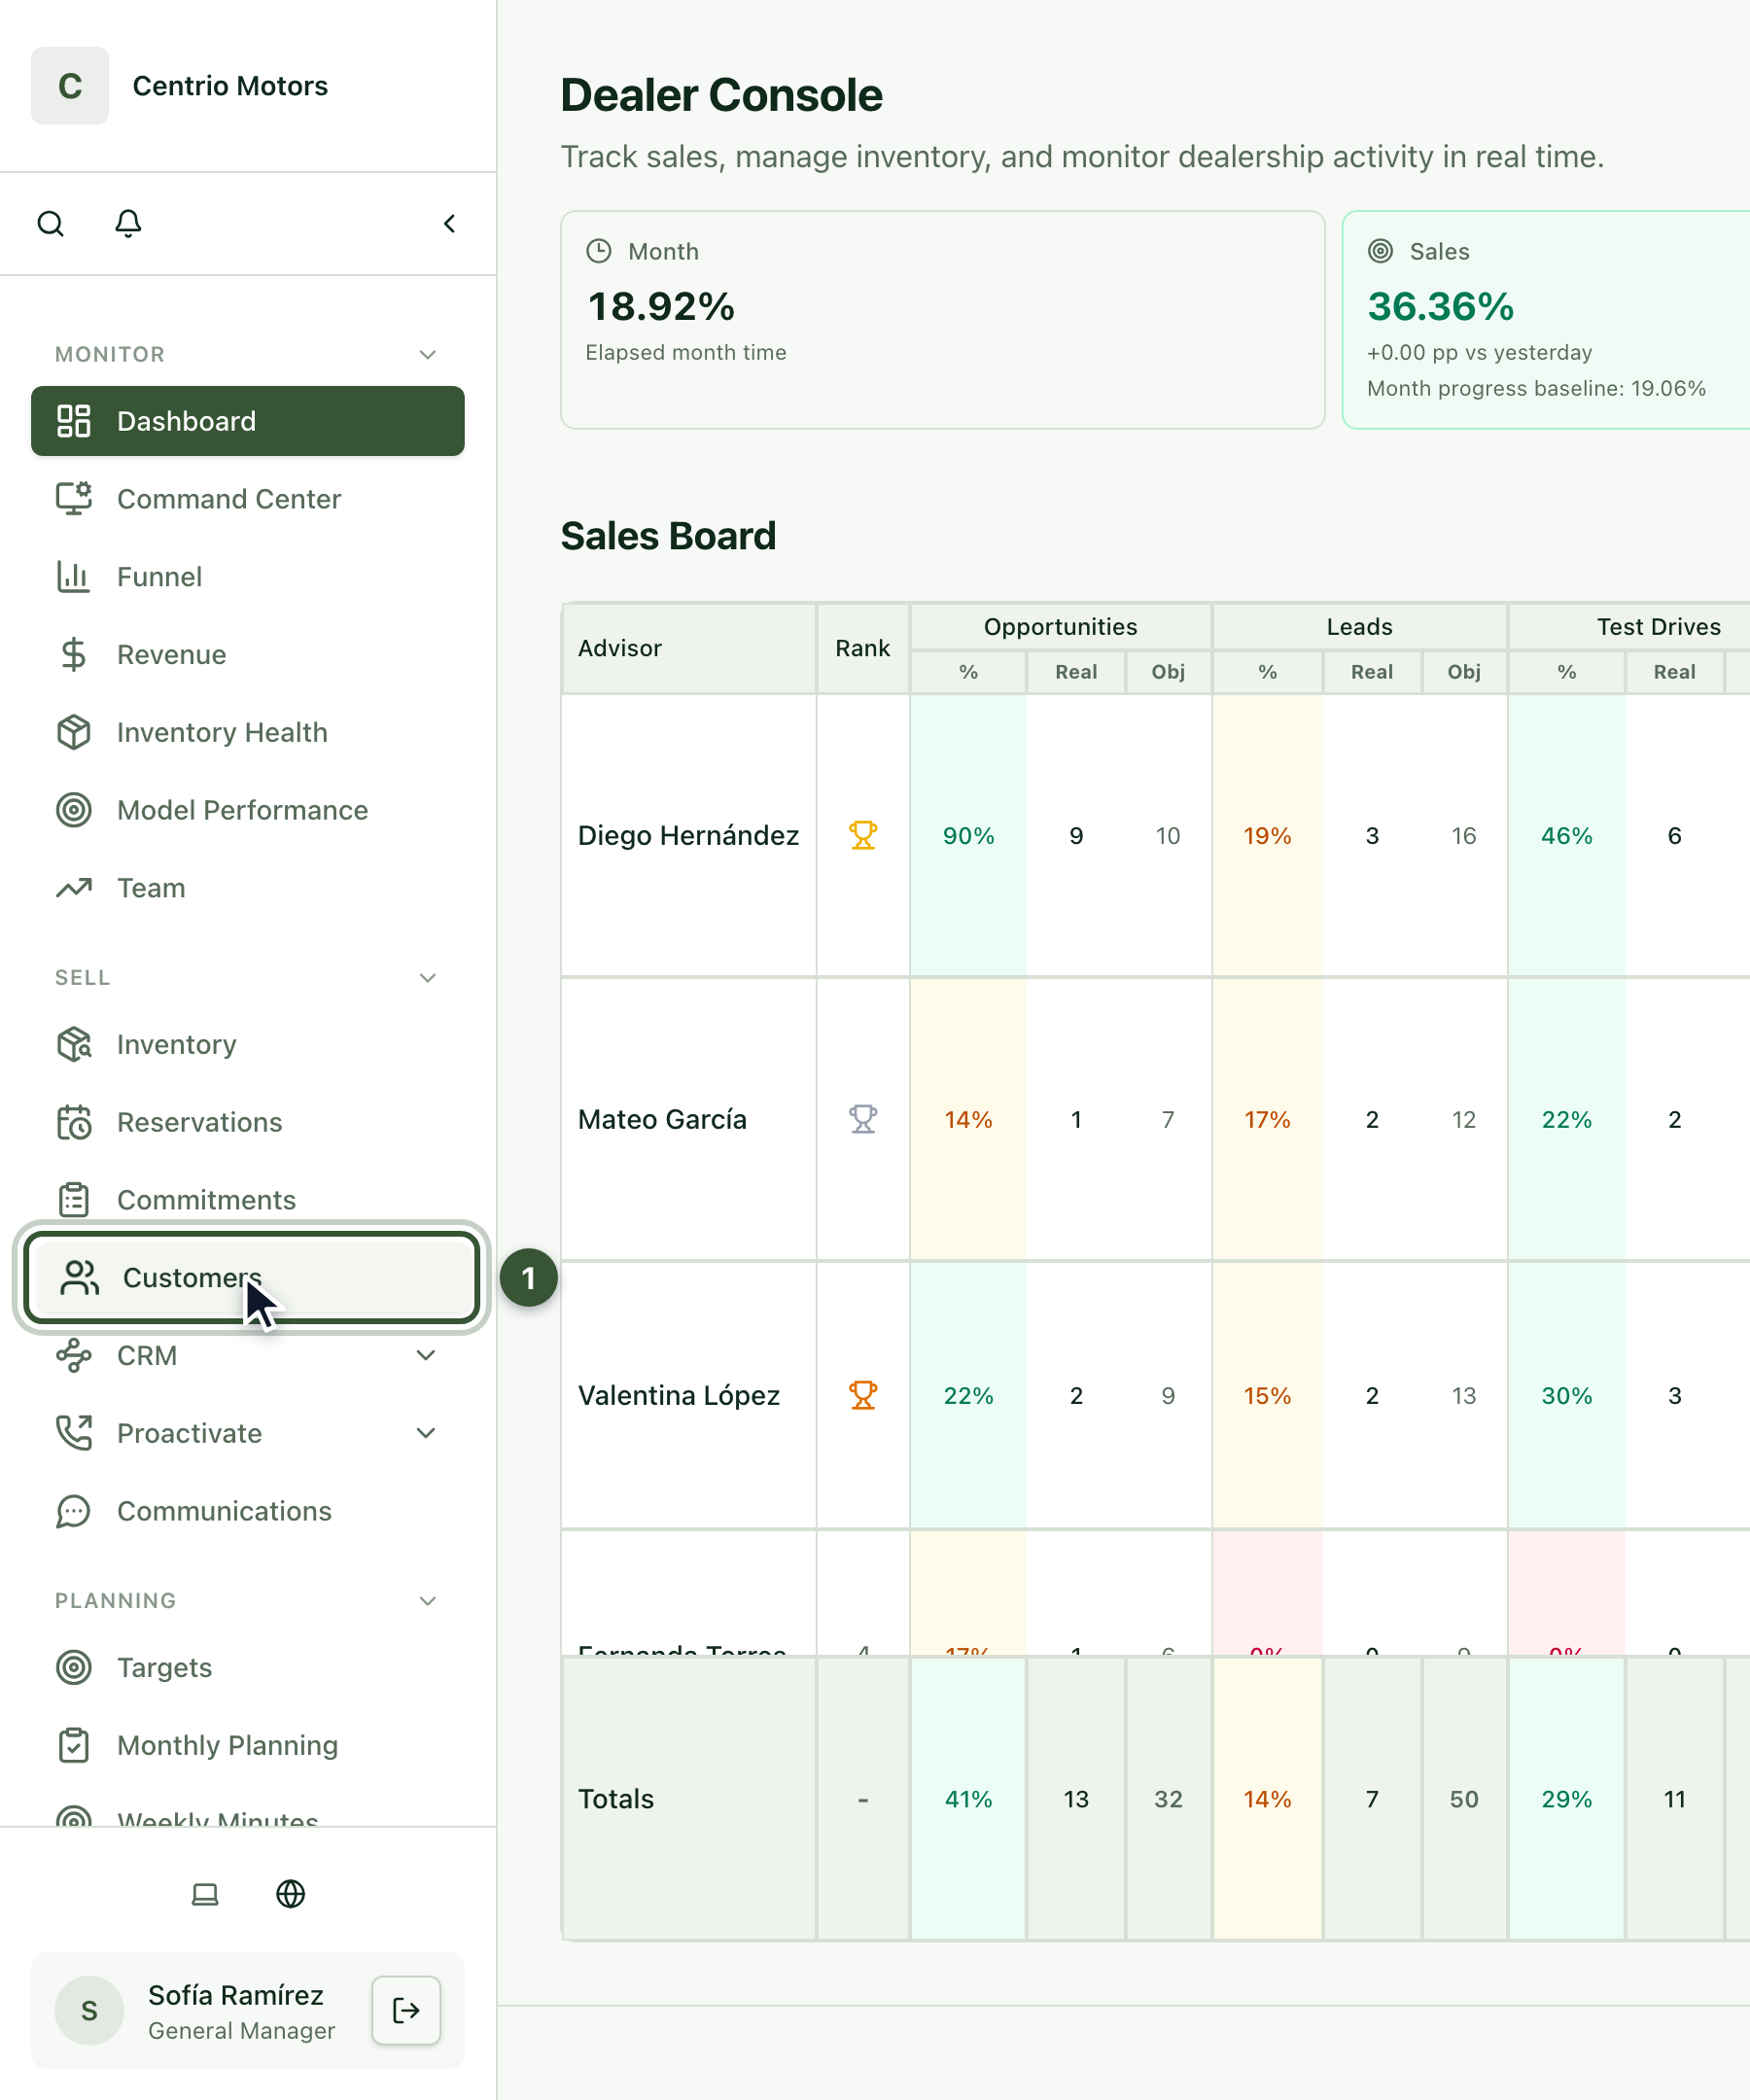Click the laptop theme icon
This screenshot has width=1750, height=2100.
205,1894
